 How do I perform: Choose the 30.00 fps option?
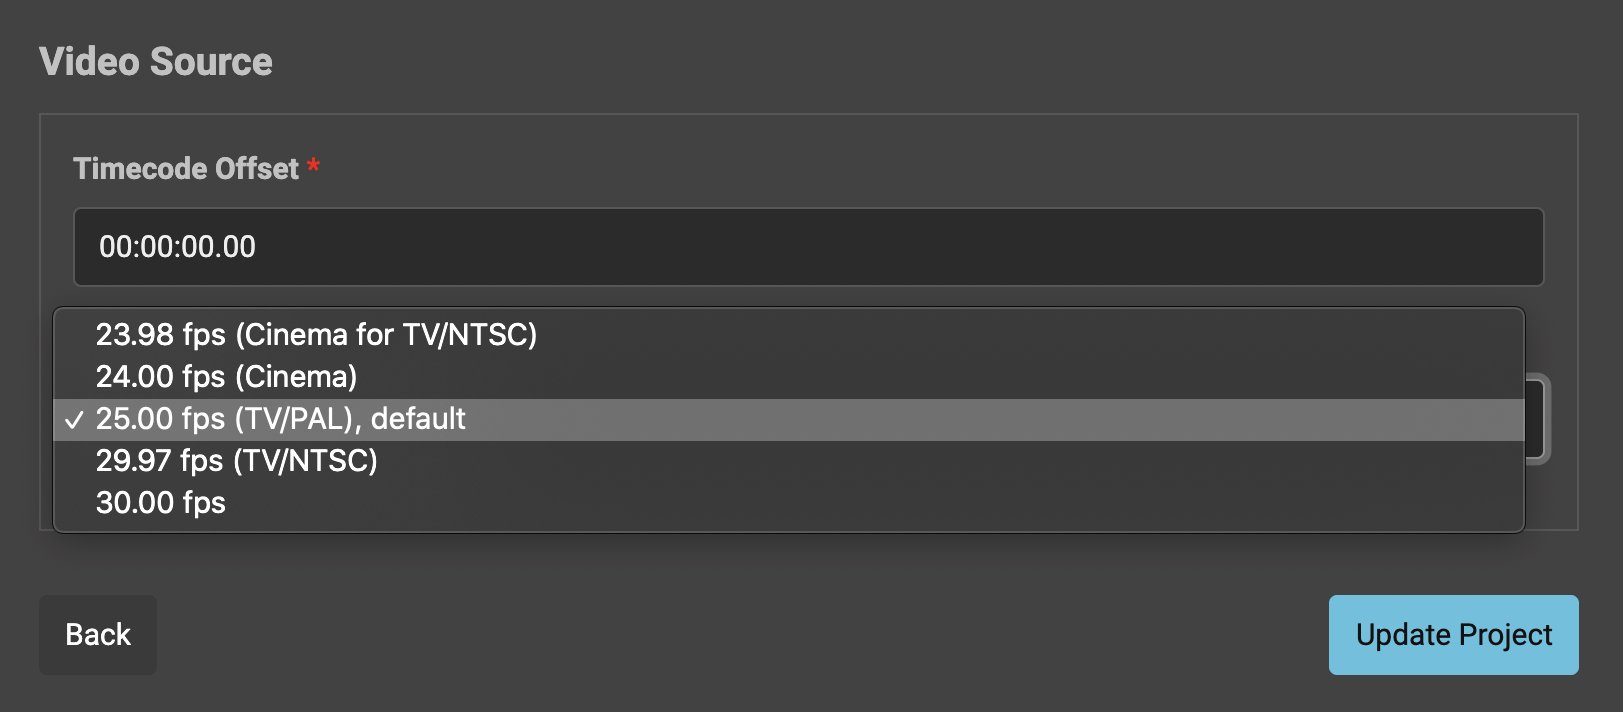coord(789,503)
